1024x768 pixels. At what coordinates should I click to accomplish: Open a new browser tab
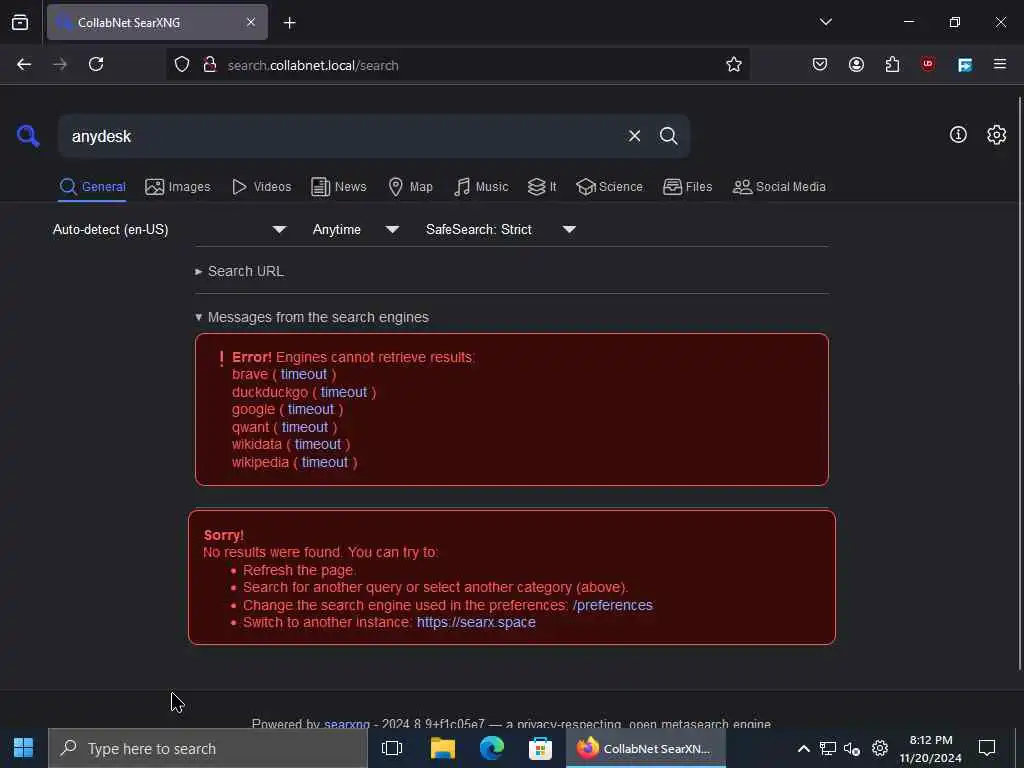click(289, 23)
